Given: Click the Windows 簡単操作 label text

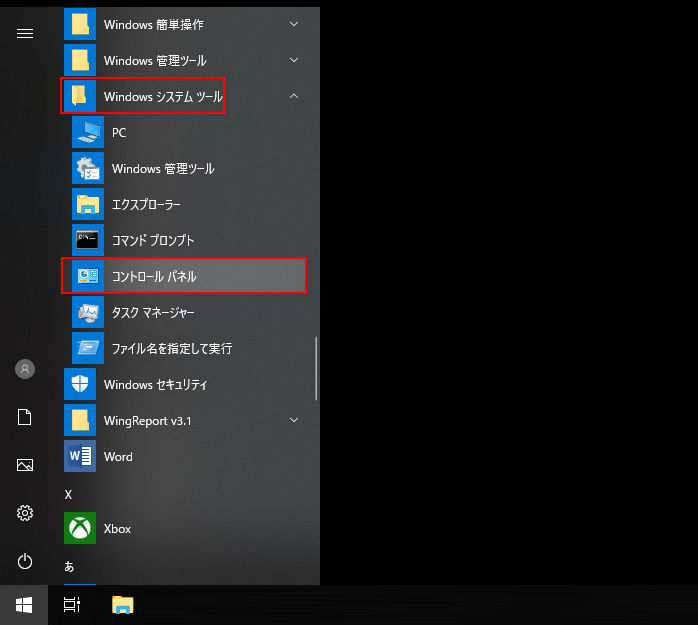Looking at the screenshot, I should 154,24.
